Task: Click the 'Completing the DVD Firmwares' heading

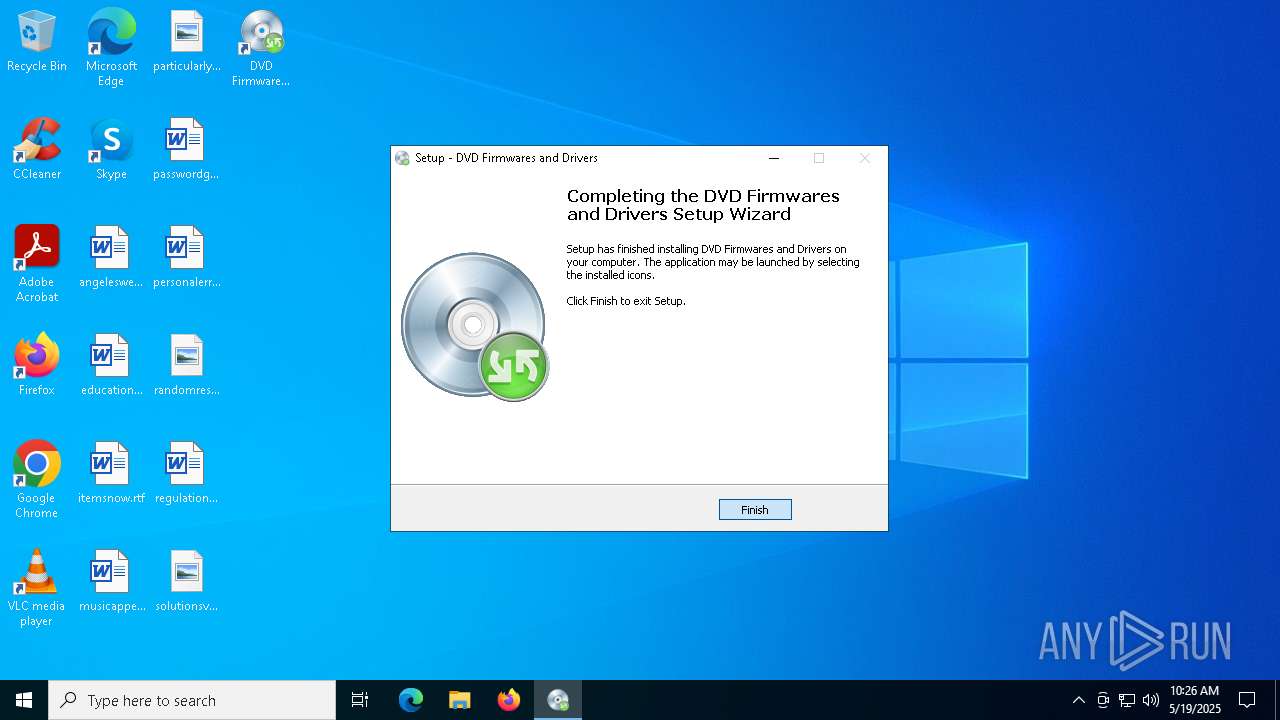Action: [703, 205]
